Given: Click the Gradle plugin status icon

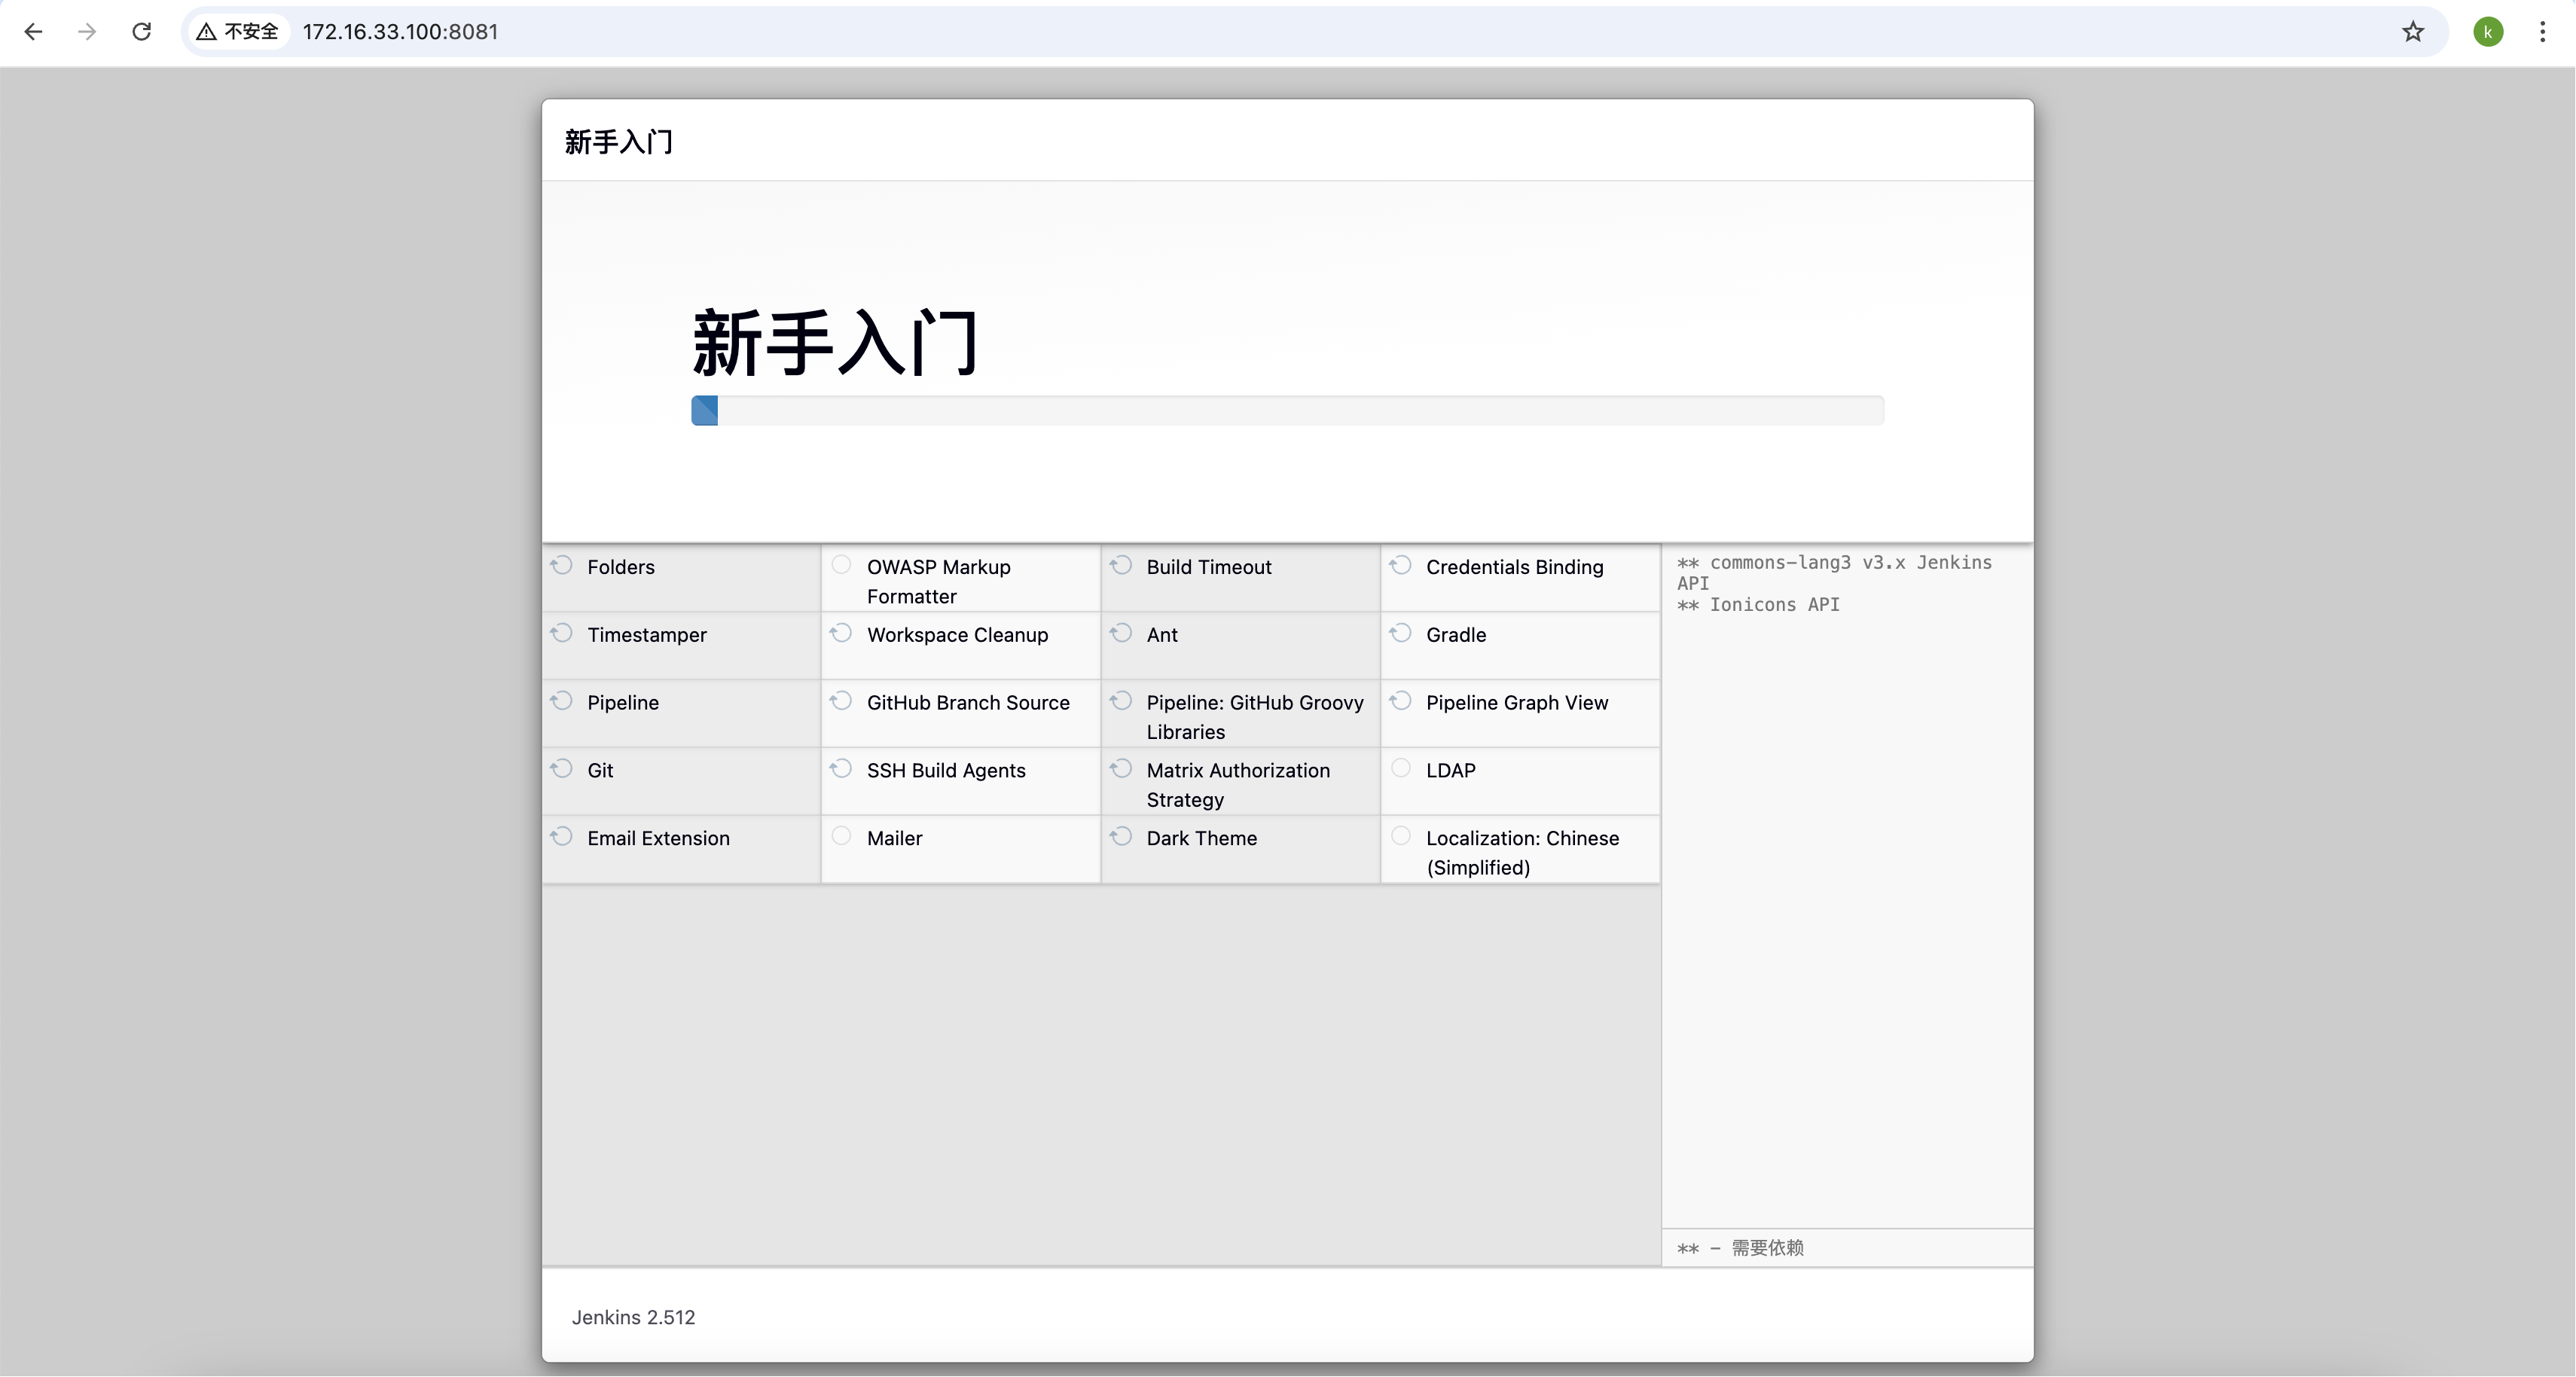Looking at the screenshot, I should point(1401,633).
